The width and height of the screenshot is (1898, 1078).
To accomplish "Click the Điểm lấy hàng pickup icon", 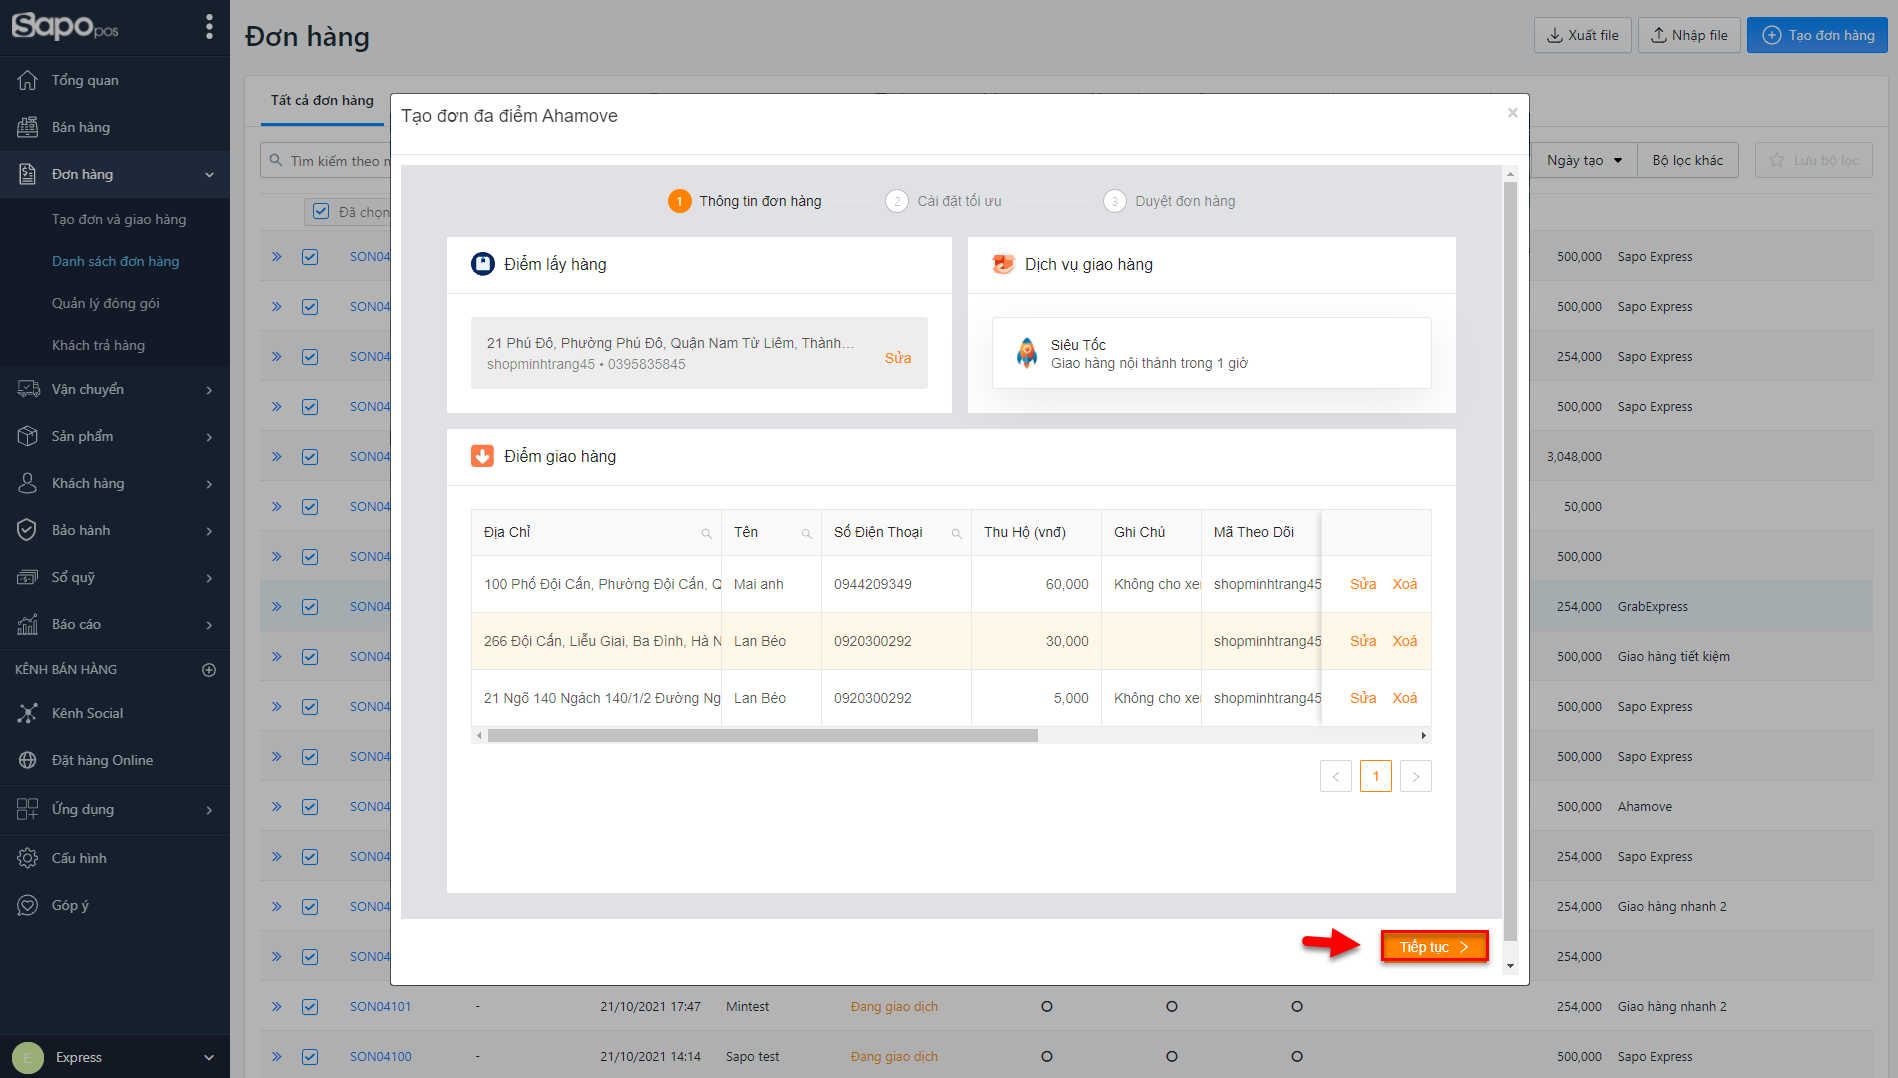I will click(483, 264).
